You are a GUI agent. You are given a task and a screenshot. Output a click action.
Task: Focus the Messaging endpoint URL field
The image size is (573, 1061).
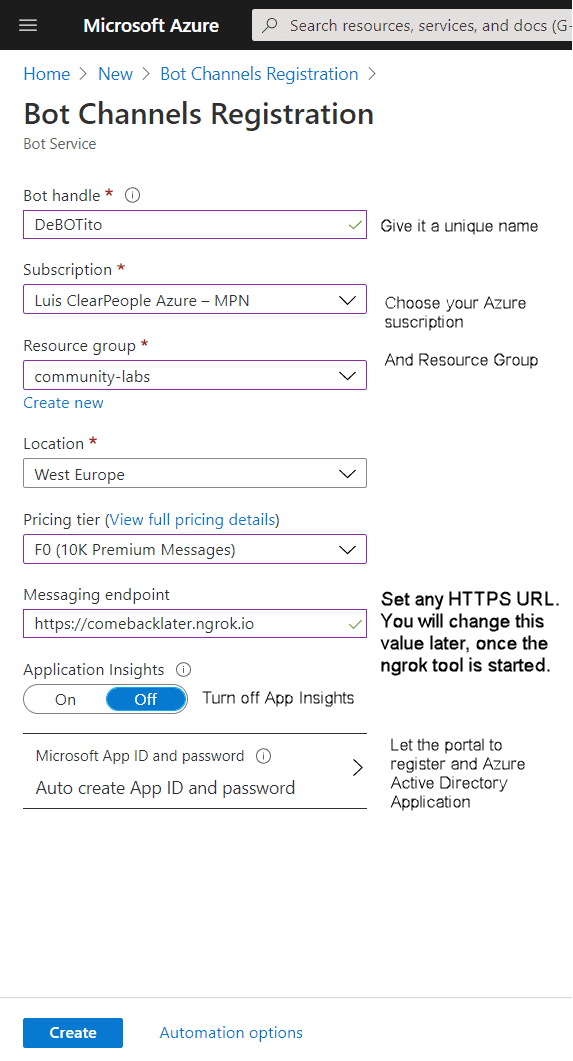(195, 624)
